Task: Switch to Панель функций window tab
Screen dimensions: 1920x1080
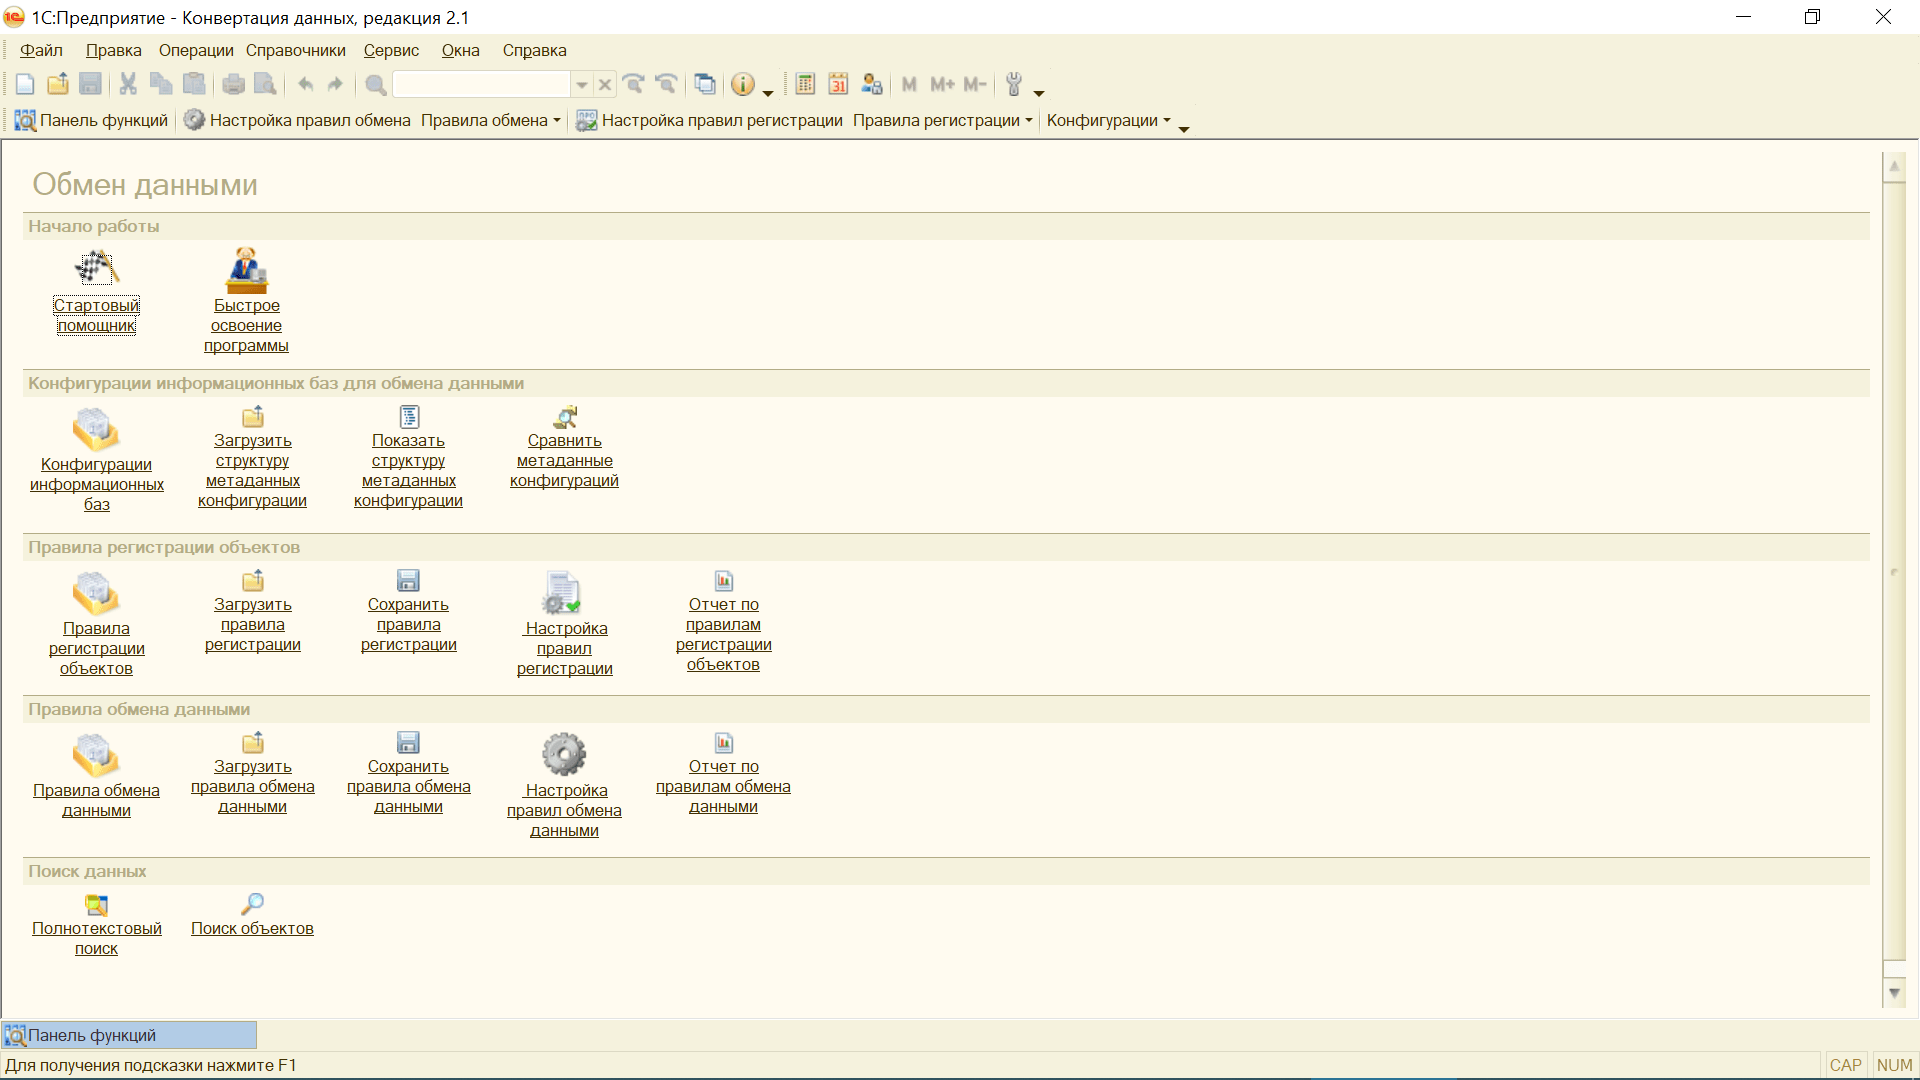Action: coord(129,1035)
